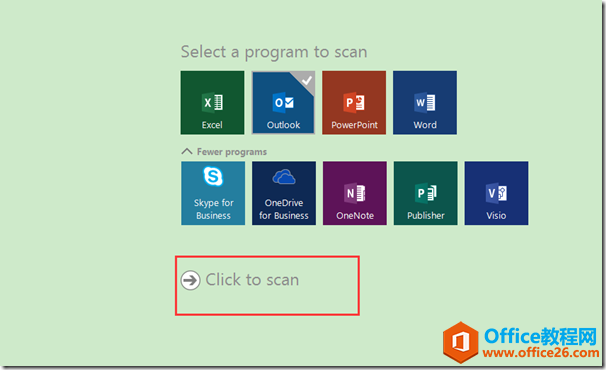Click the OneDrive cloud icon
The width and height of the screenshot is (606, 370).
click(x=284, y=177)
